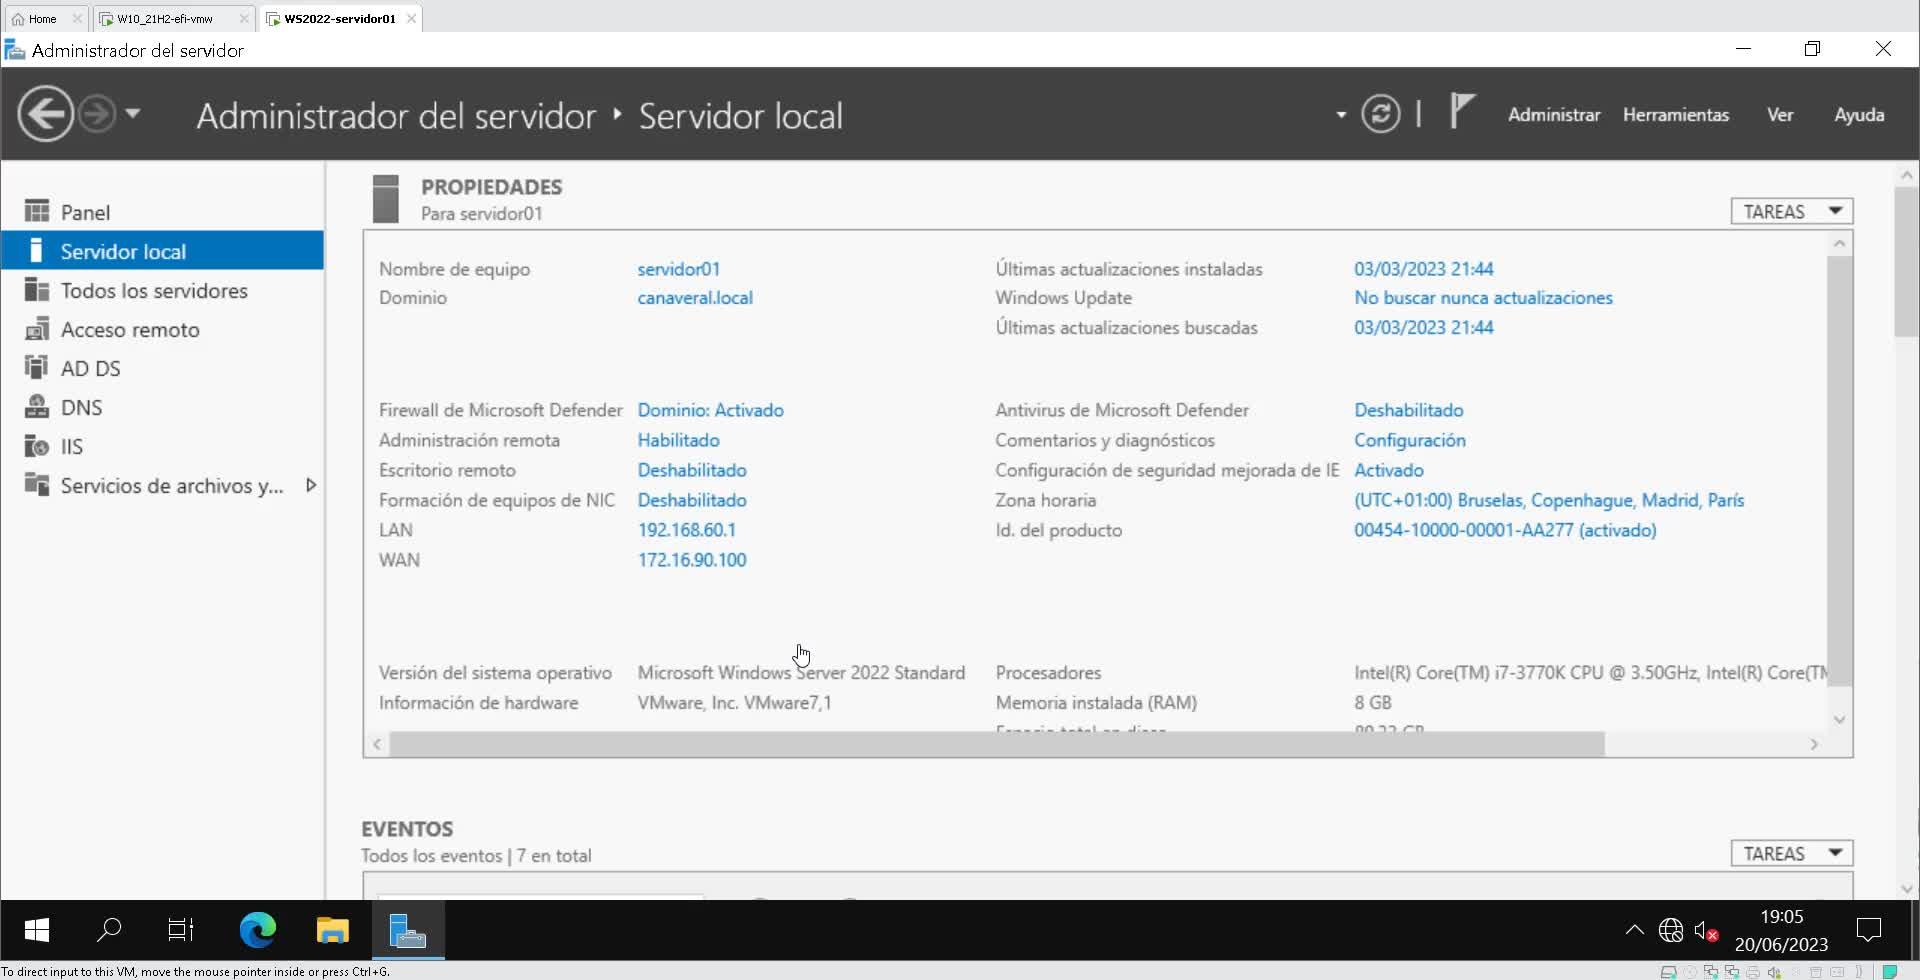Viewport: 1920px width, 980px height.
Task: Open the navigation history dropdown arrow
Action: (133, 114)
